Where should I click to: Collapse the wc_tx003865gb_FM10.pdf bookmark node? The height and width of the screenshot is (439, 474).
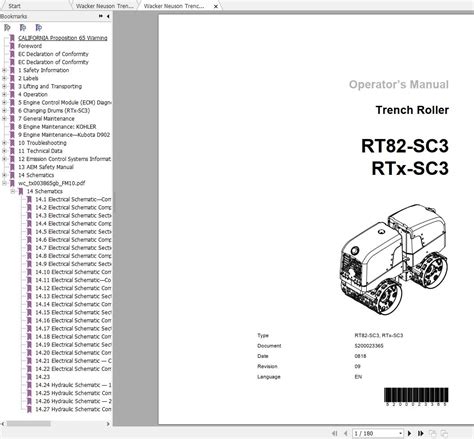point(4,183)
